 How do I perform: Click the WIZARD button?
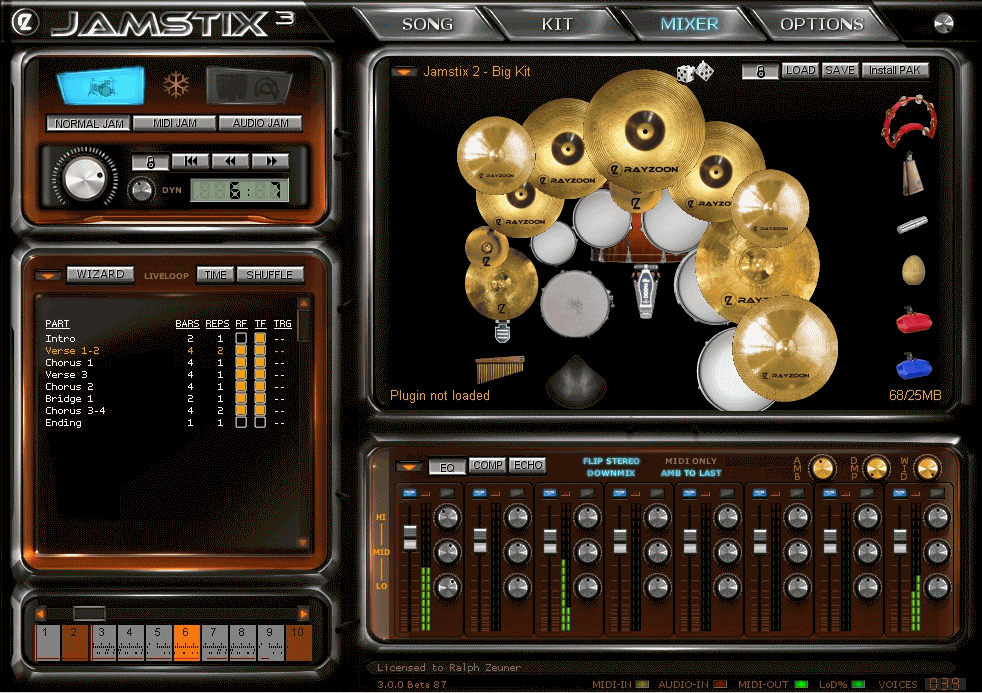(x=100, y=274)
